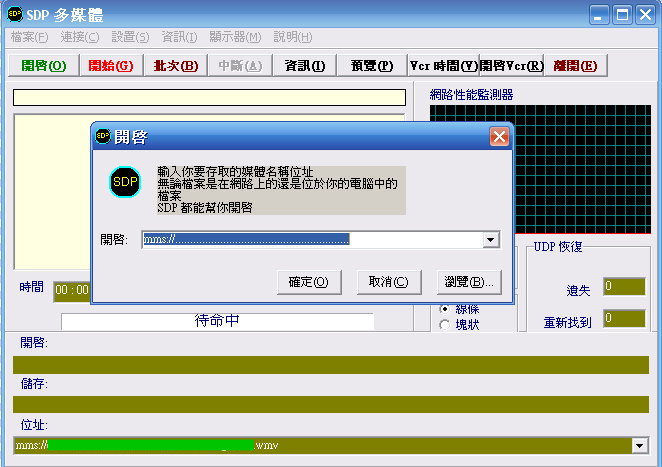The image size is (662, 467).
Task: Click the UDP 恢復 group label
Action: click(x=558, y=247)
